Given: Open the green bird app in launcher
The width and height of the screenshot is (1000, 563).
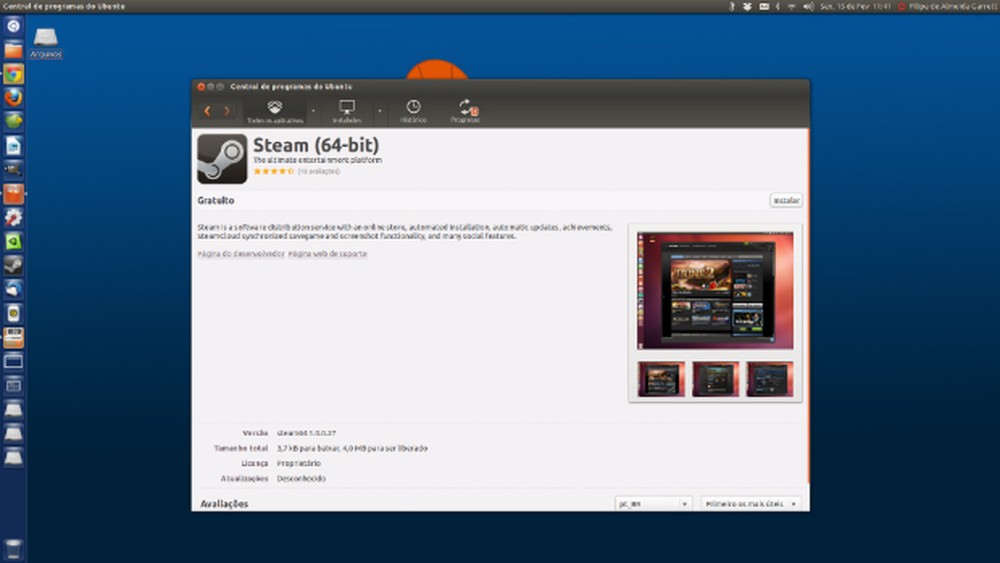Looking at the screenshot, I should click(13, 121).
